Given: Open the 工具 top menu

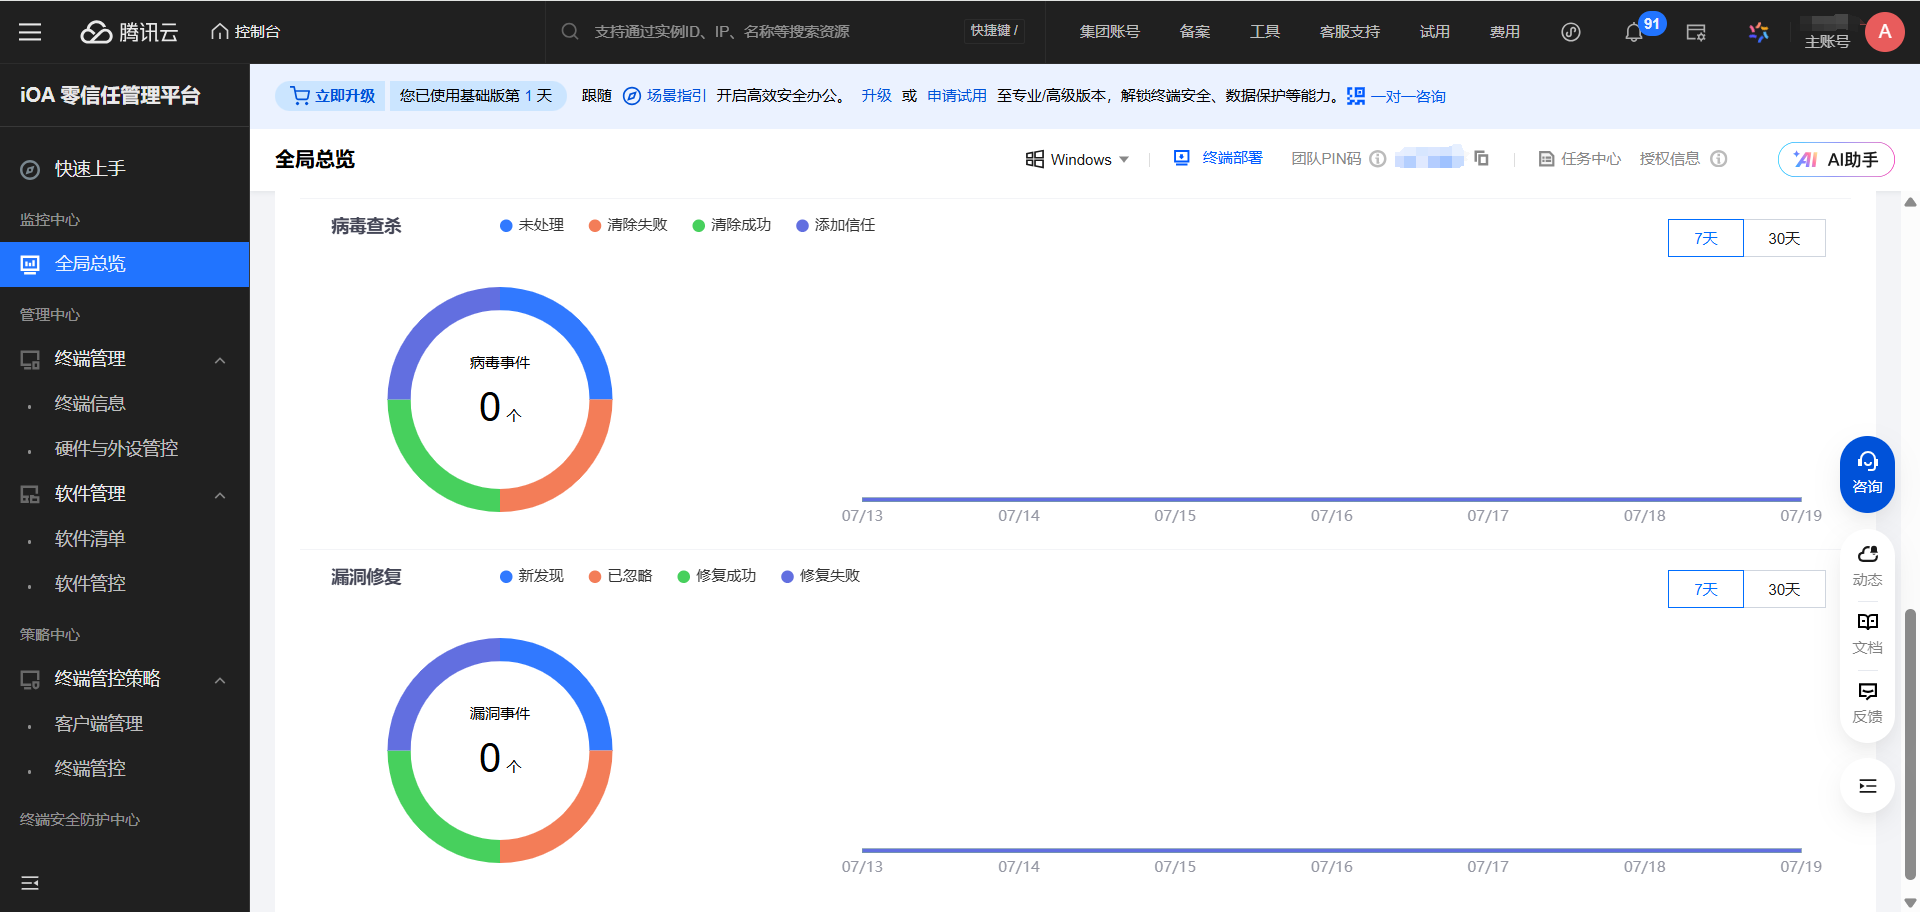Looking at the screenshot, I should [x=1265, y=32].
